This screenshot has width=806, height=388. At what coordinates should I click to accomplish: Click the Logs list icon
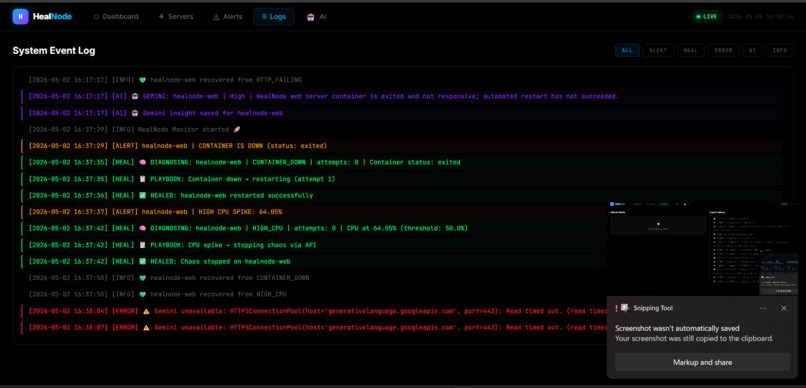click(264, 16)
